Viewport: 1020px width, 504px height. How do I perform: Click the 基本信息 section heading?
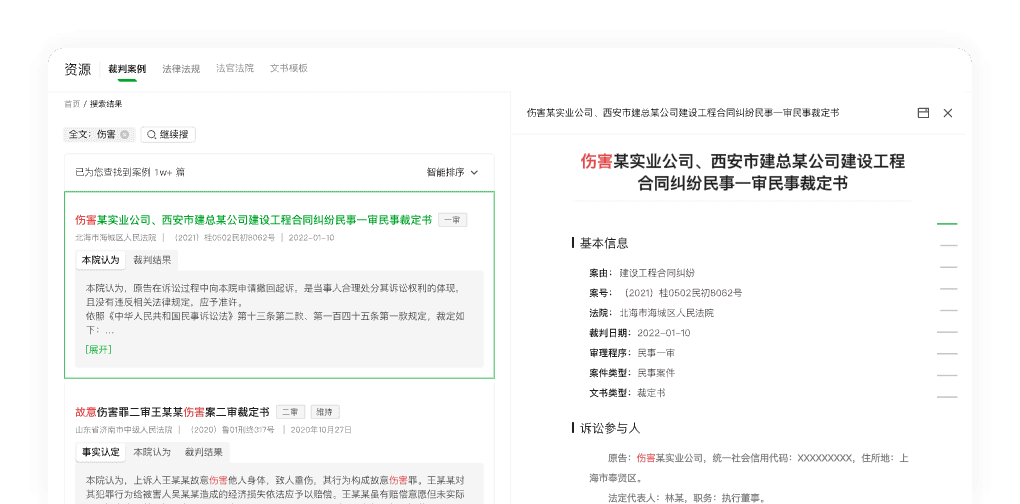604,243
